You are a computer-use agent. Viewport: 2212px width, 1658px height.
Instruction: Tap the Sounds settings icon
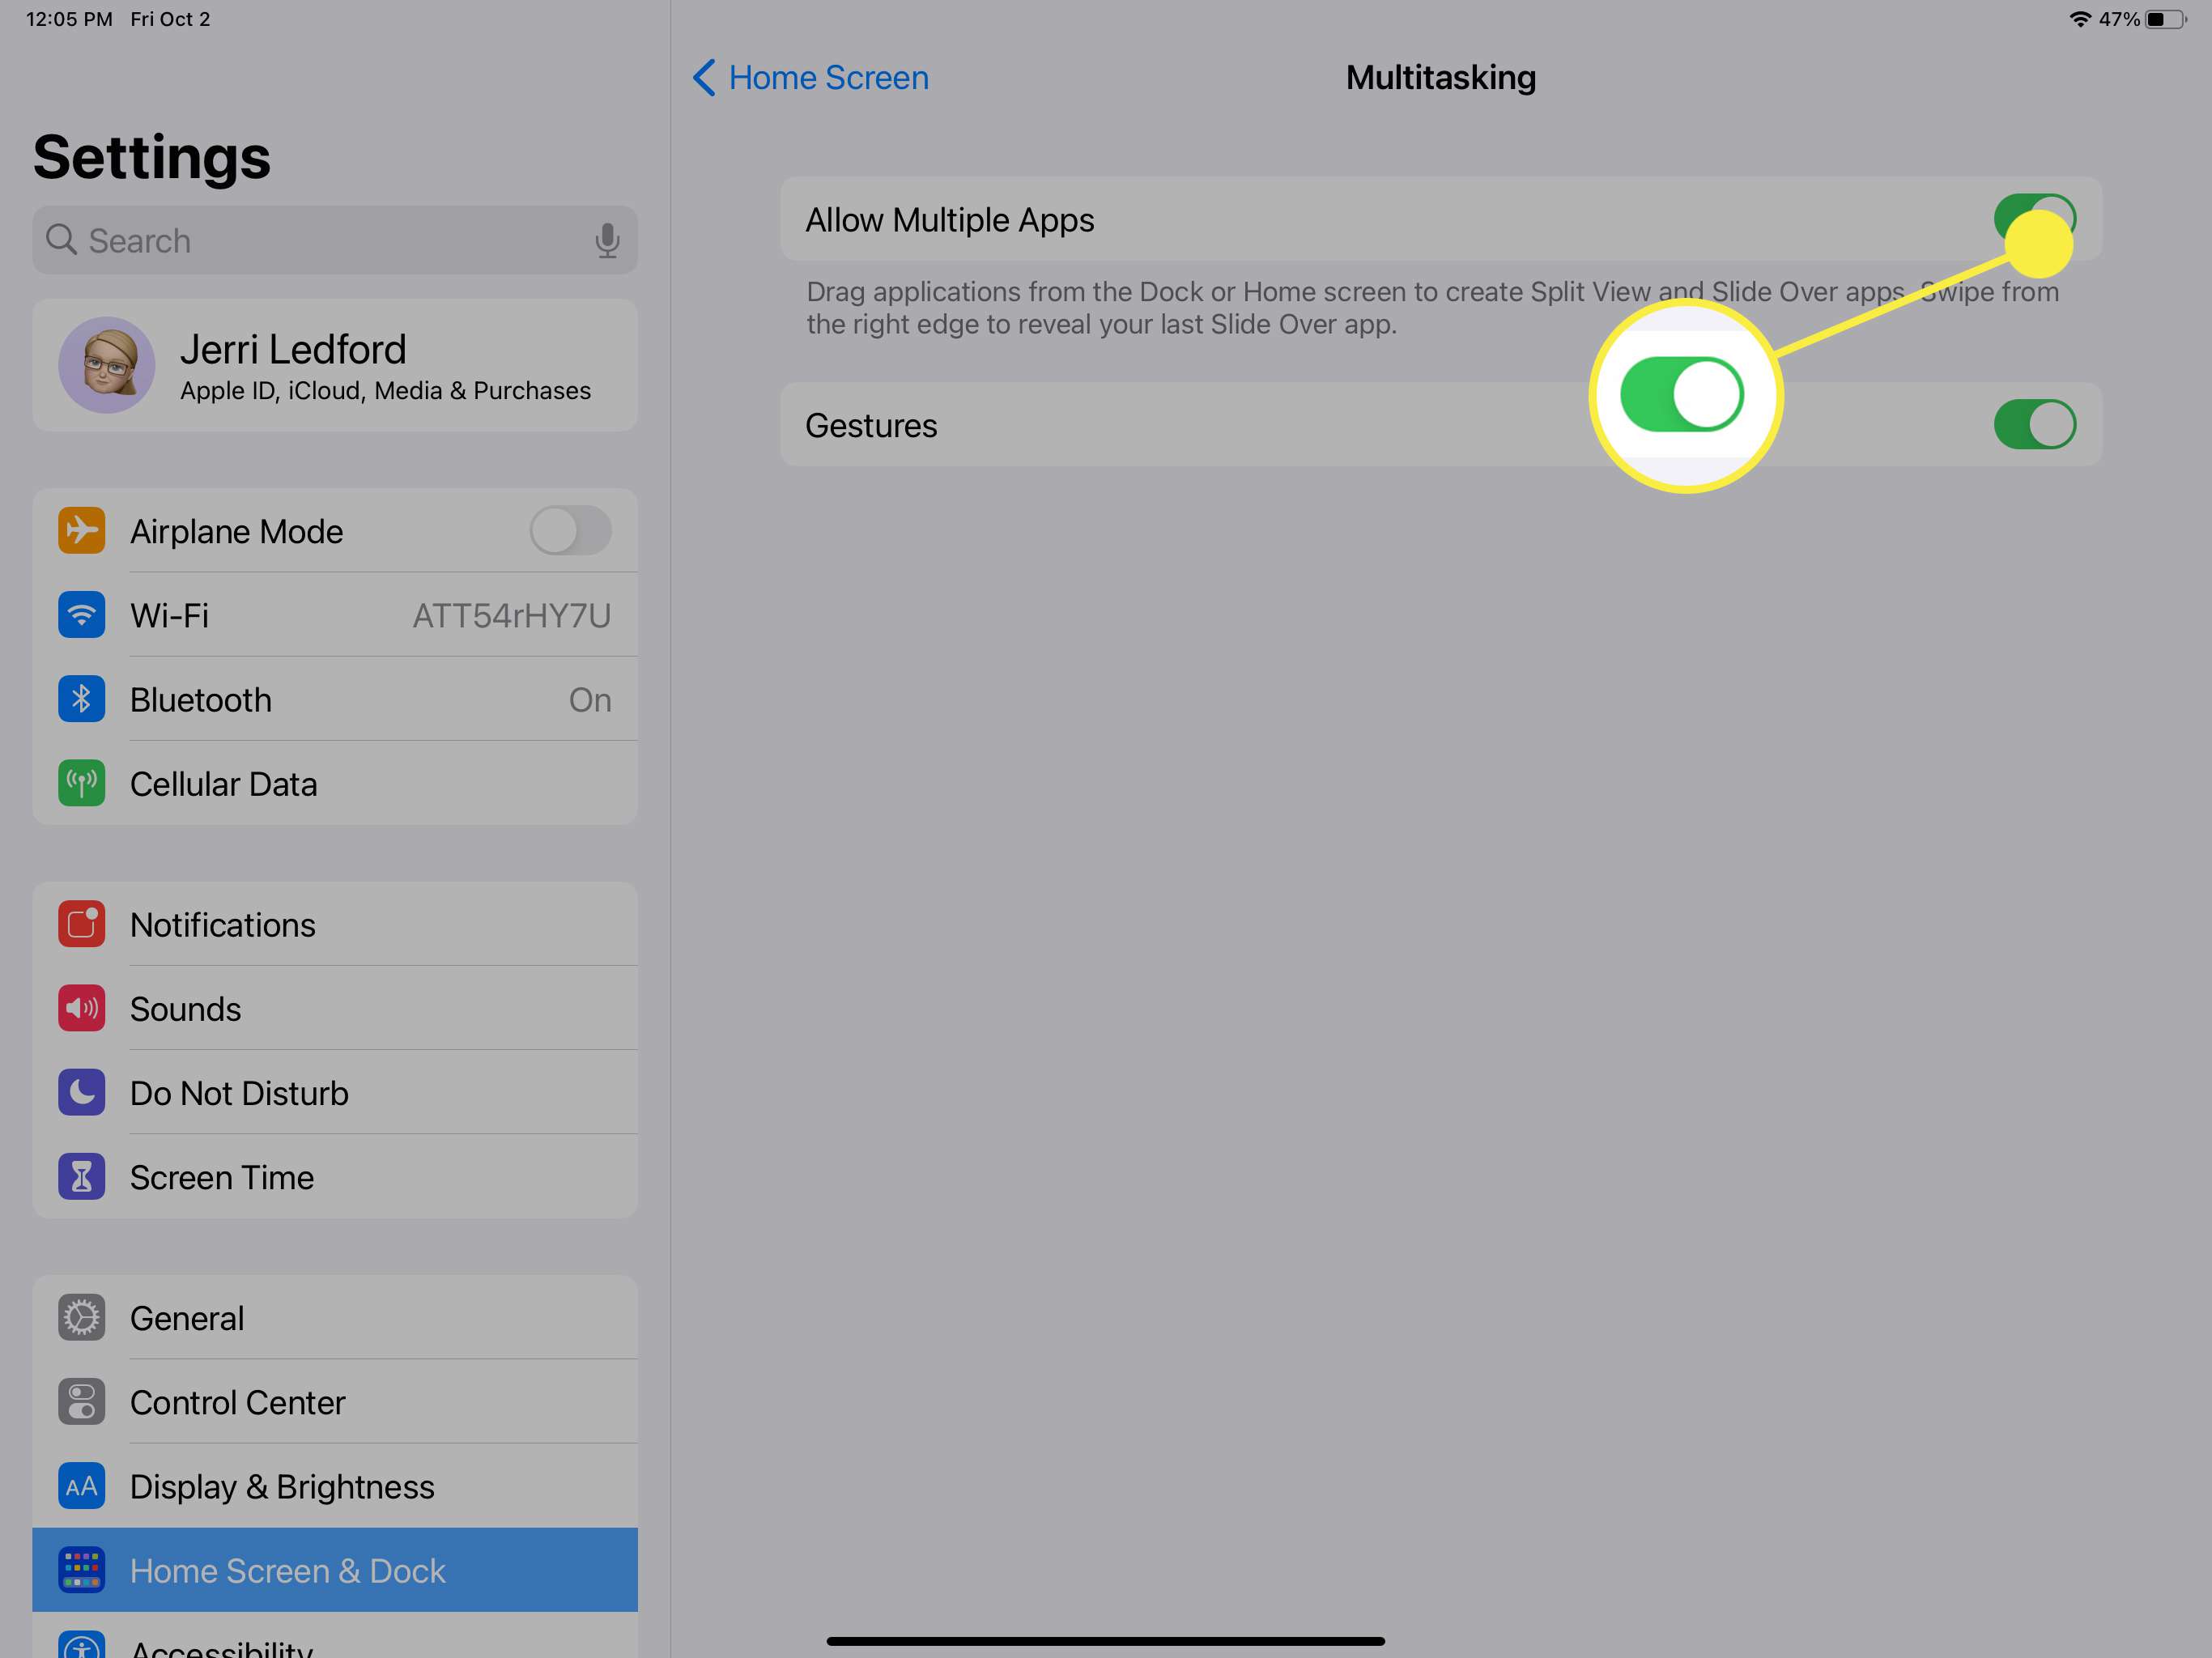[82, 1010]
